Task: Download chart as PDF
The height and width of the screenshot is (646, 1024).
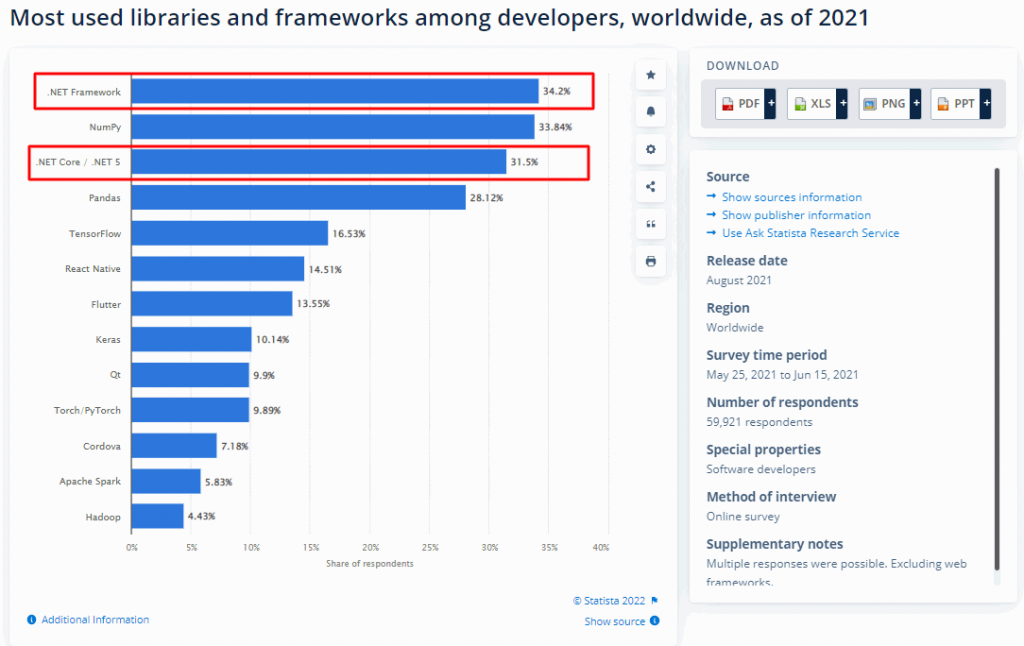Action: click(x=741, y=104)
